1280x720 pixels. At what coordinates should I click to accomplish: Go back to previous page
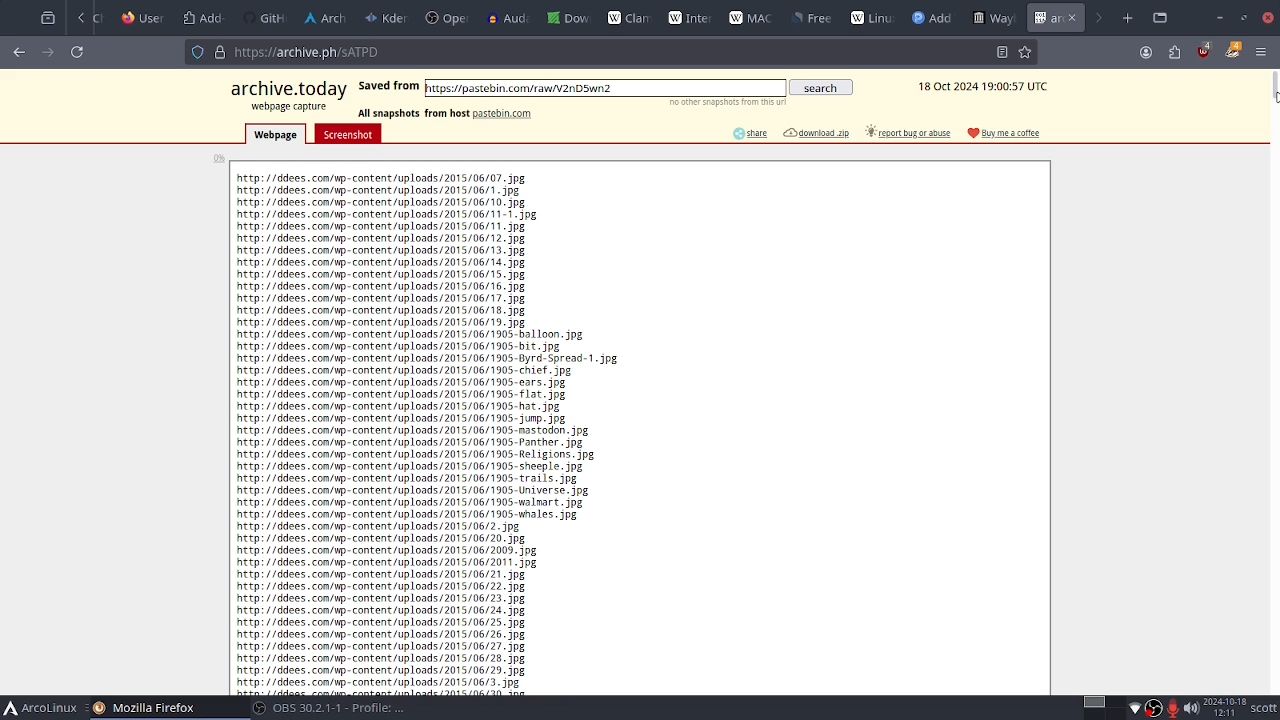click(x=19, y=52)
